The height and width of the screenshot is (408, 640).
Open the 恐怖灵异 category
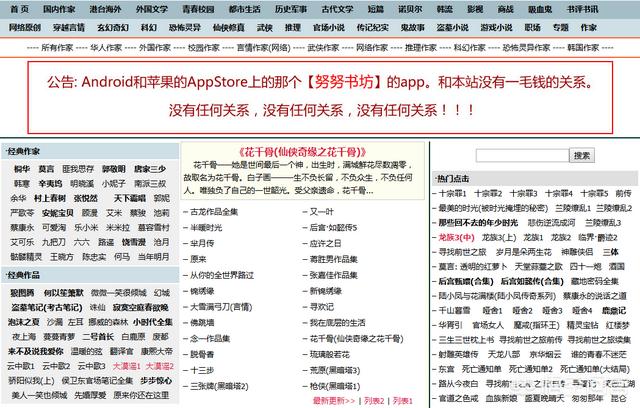[184, 27]
